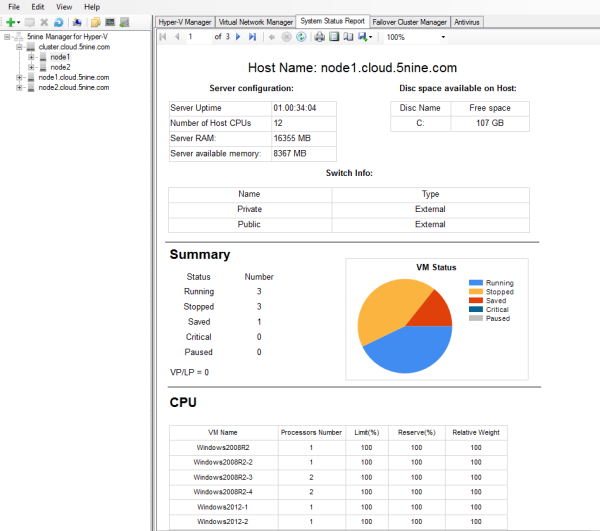Screen dimensions: 600x531
Task: Click the gray X remove icon in left toolbar
Action: pos(44,22)
